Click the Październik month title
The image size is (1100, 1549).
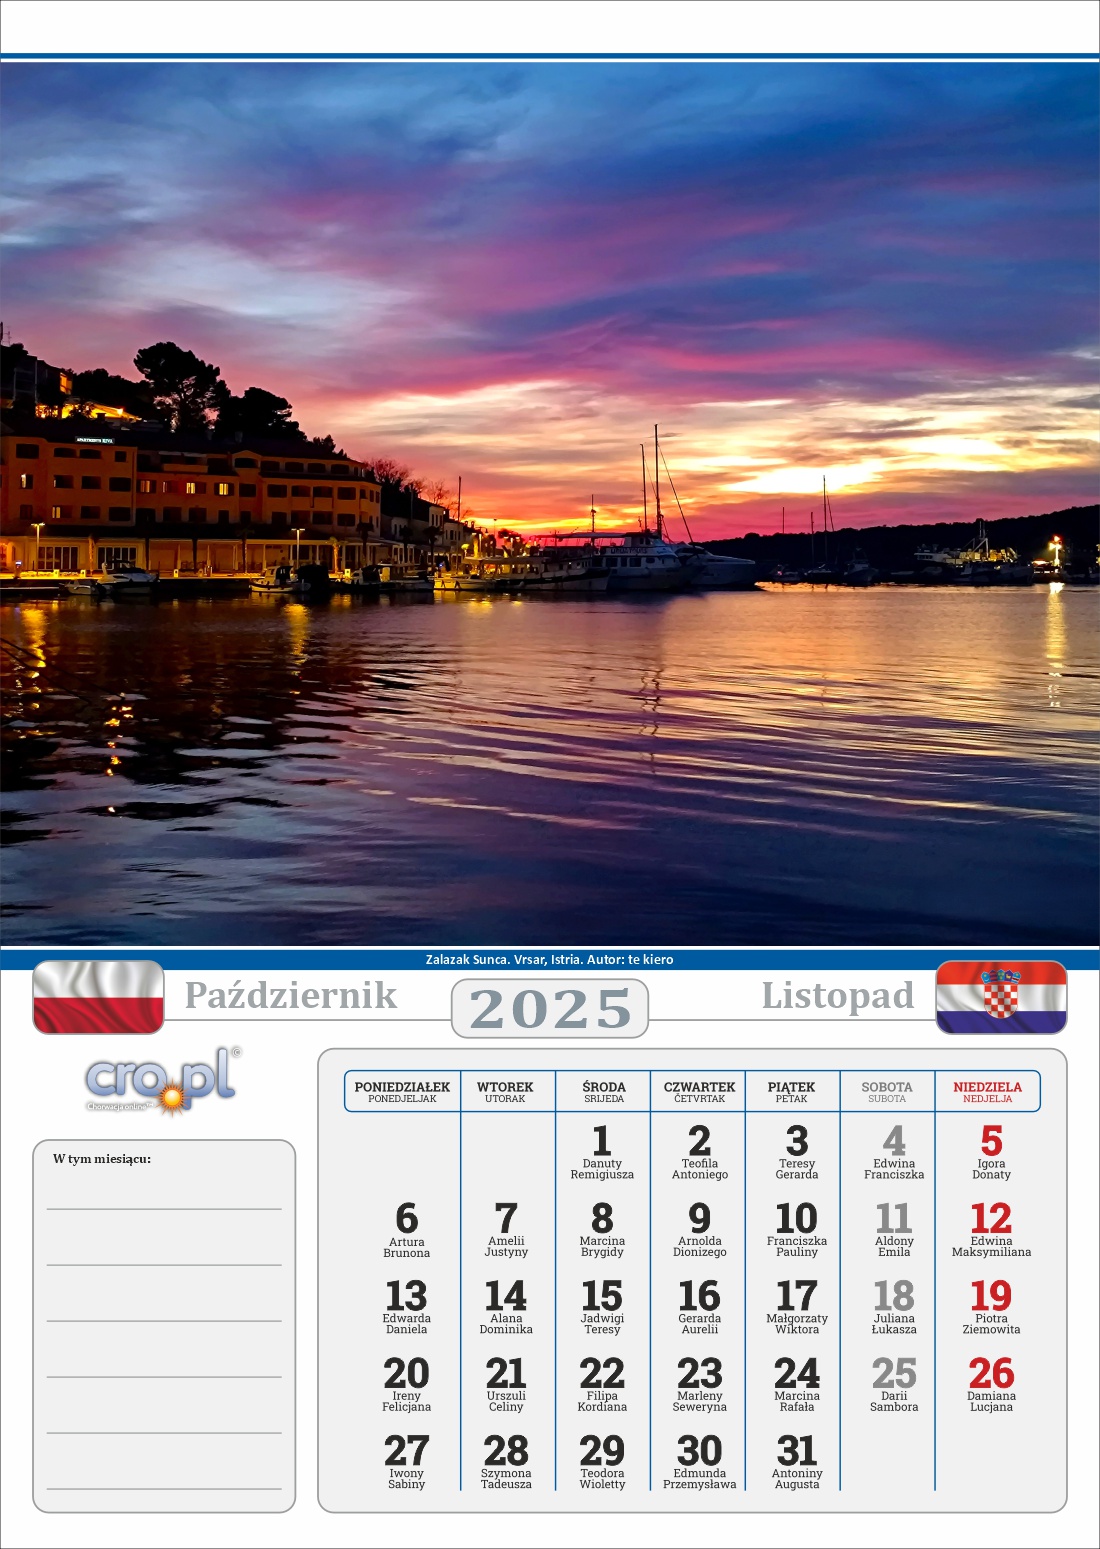coord(291,996)
